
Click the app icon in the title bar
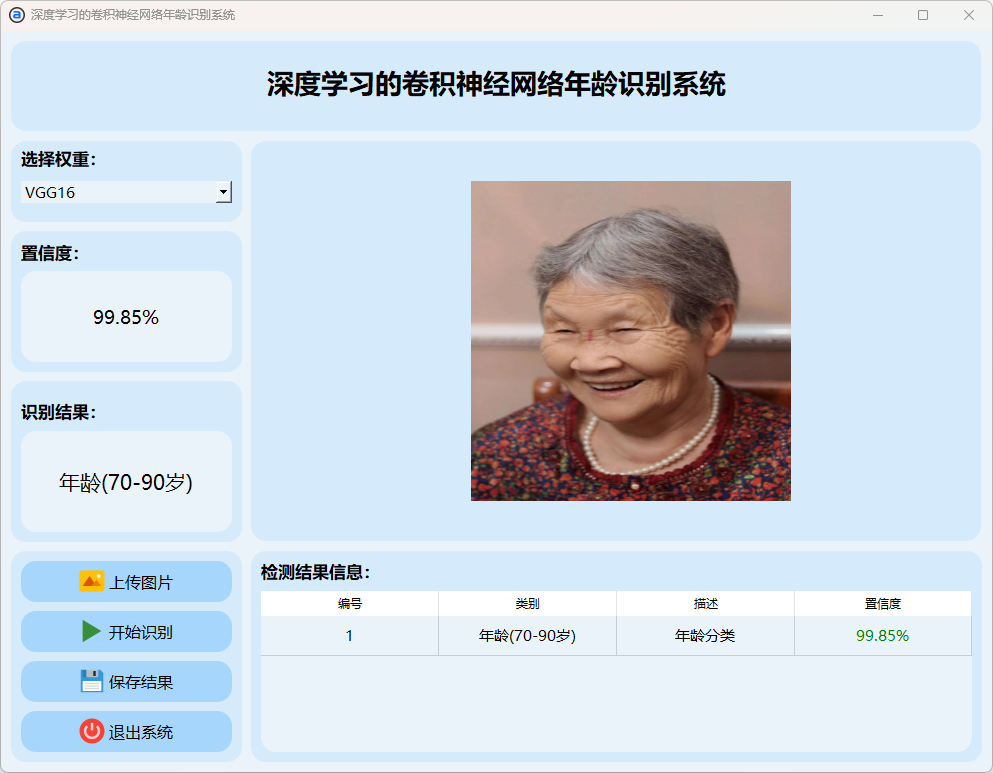(x=16, y=15)
